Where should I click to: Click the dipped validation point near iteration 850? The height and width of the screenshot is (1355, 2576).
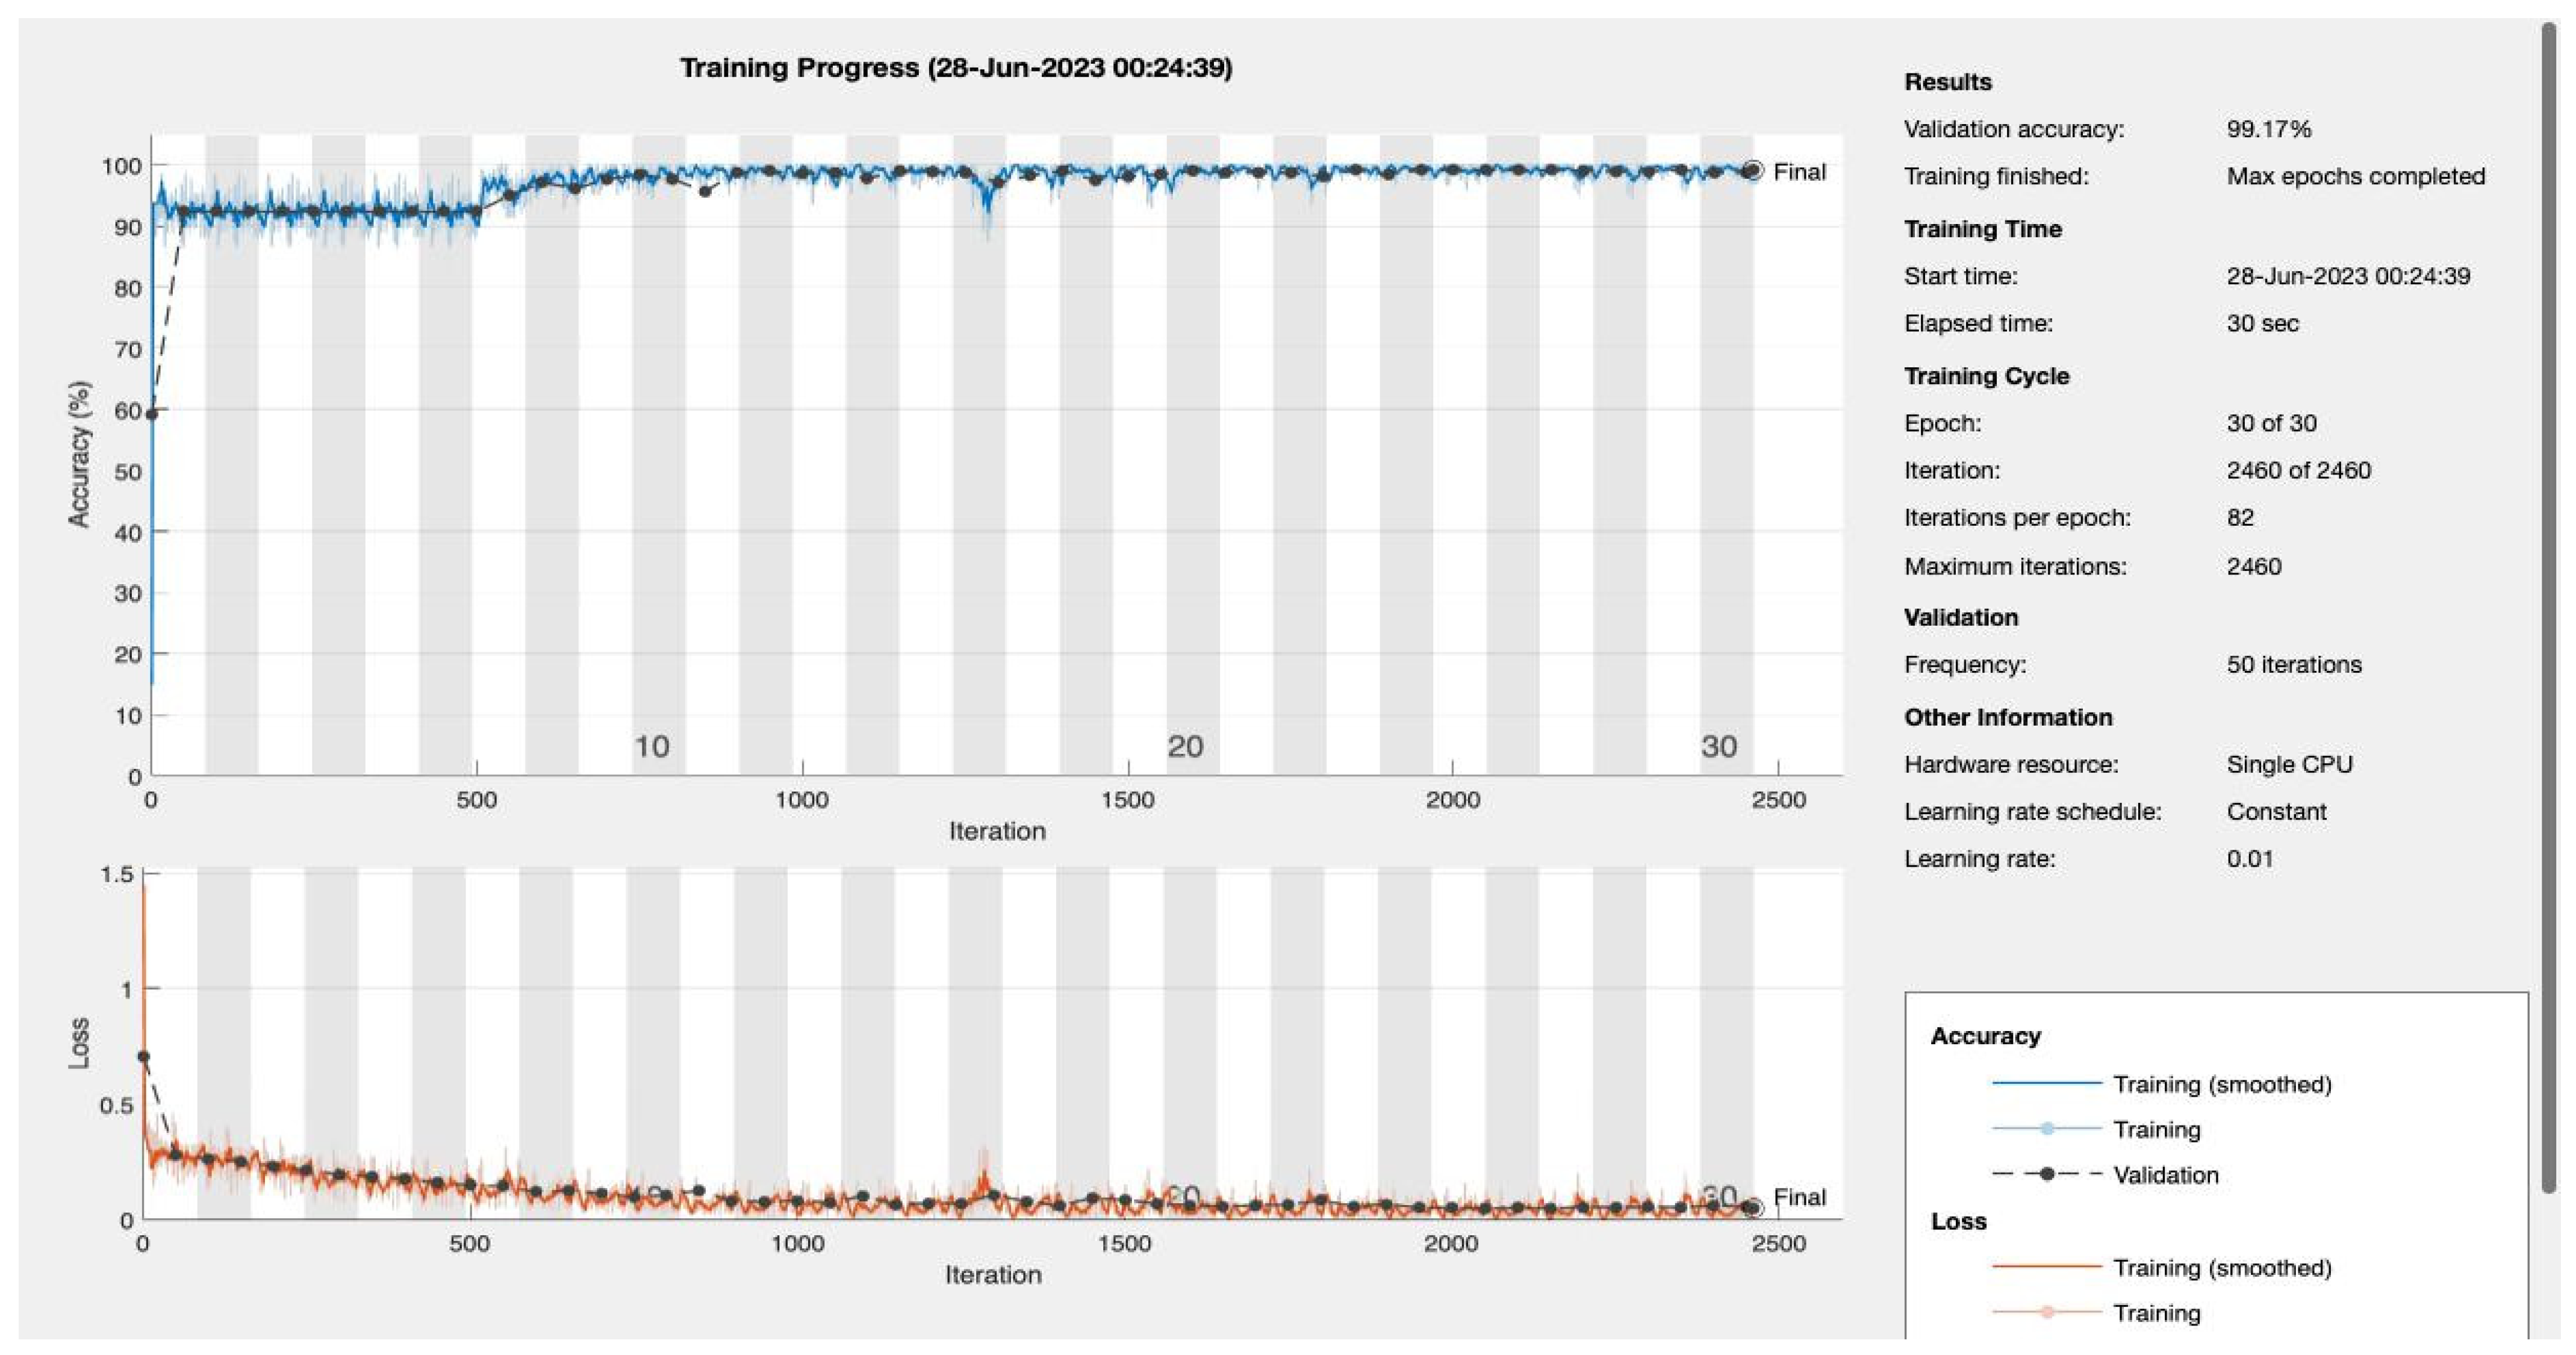tap(705, 191)
